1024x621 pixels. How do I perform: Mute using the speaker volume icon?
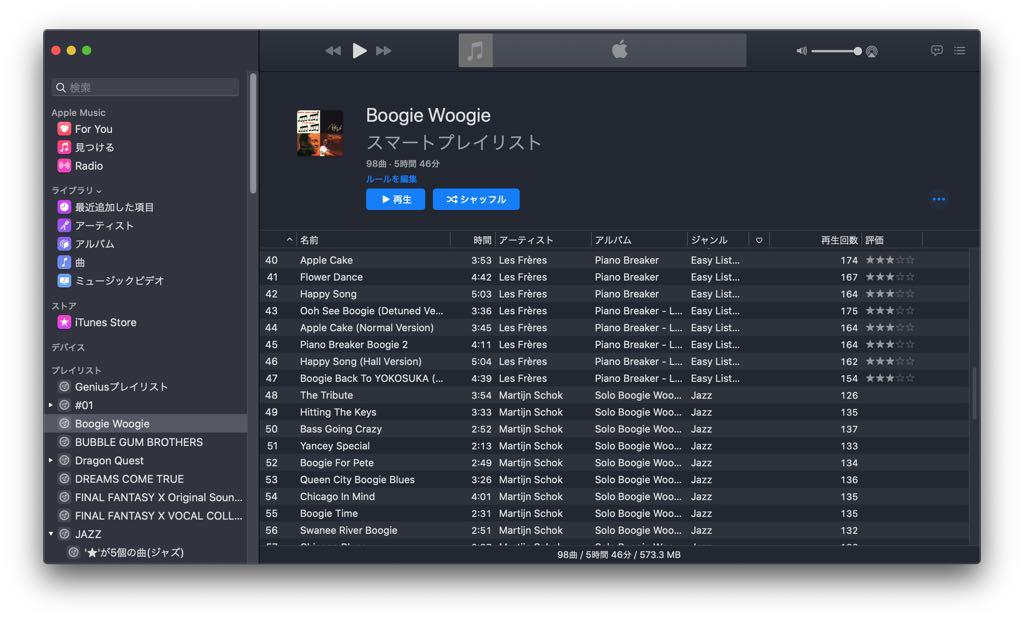(801, 51)
